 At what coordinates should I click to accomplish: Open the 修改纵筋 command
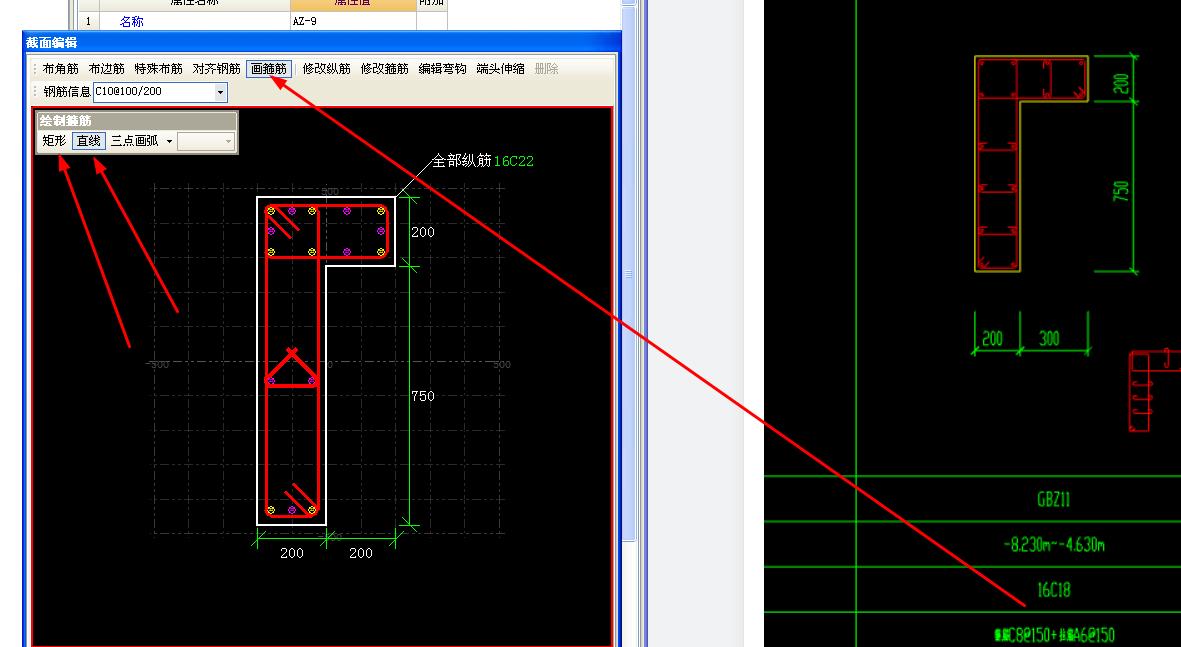(326, 69)
